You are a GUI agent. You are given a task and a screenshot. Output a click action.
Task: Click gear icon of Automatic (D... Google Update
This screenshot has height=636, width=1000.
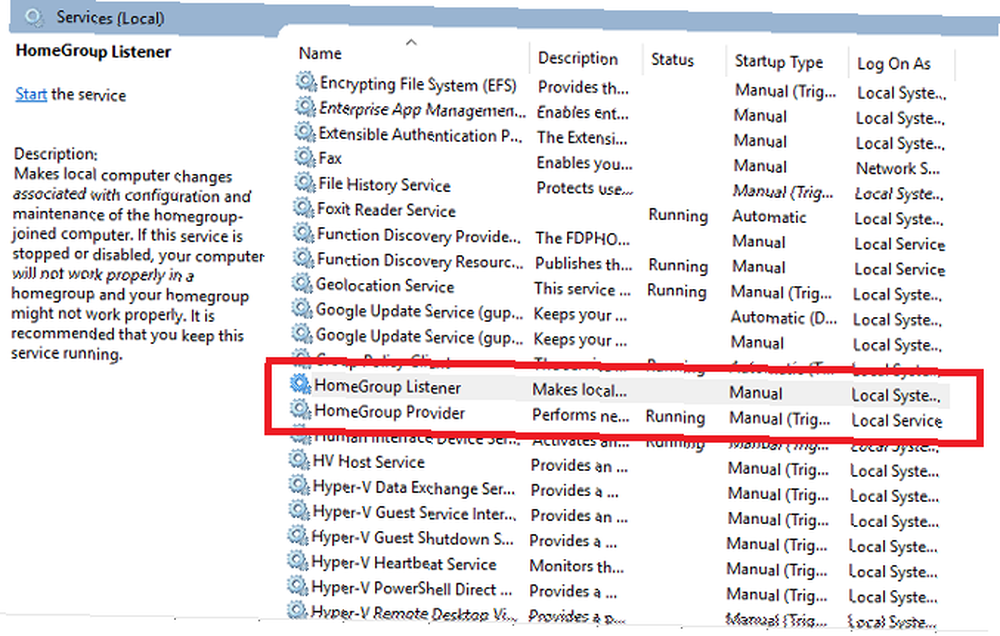[302, 309]
